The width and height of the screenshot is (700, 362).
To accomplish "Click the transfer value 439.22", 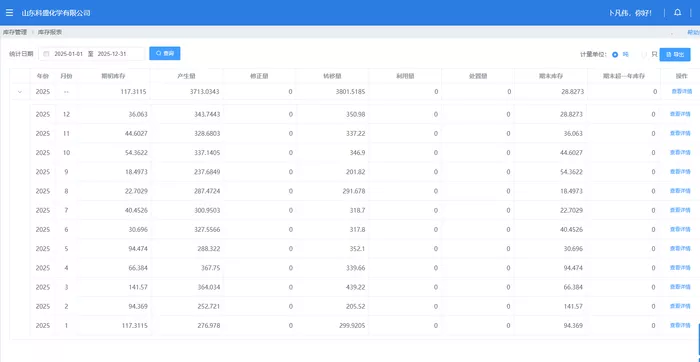I will pos(356,287).
